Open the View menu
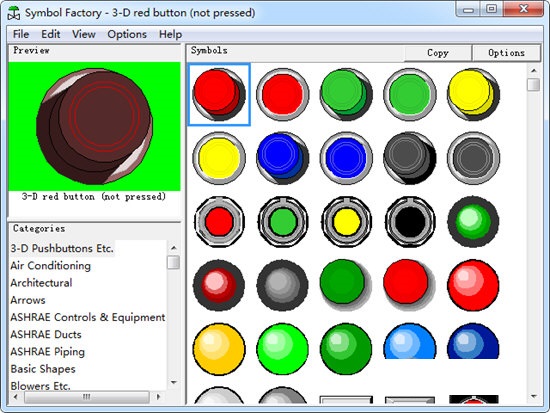This screenshot has width=550, height=413. click(84, 34)
